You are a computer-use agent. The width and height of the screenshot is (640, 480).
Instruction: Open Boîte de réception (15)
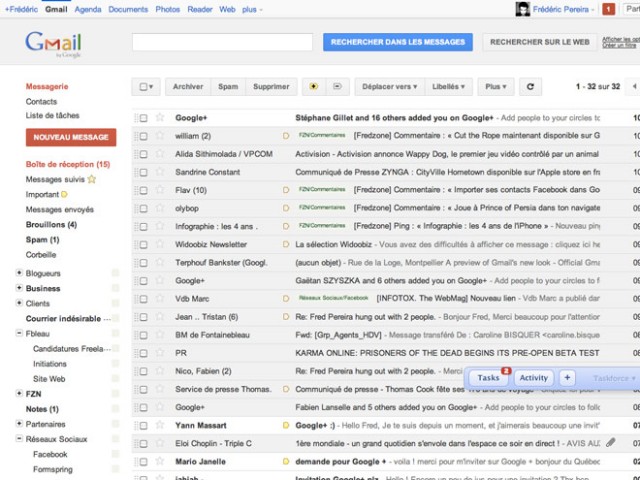pos(68,164)
